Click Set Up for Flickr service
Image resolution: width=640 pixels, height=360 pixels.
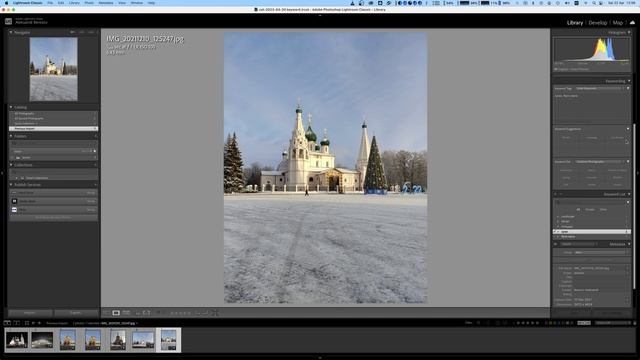click(x=91, y=209)
